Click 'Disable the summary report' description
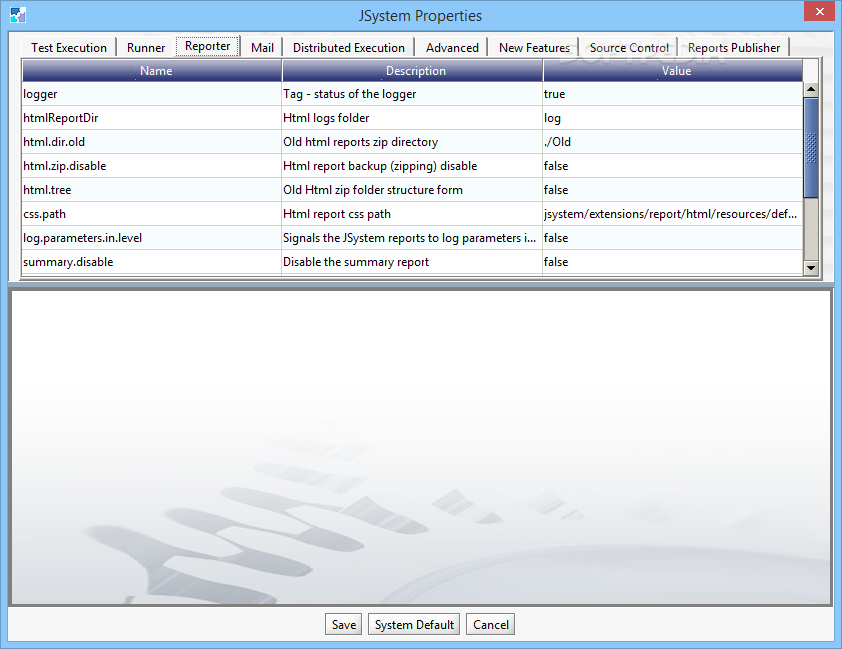Screen dimensions: 842x649 click(x=412, y=262)
